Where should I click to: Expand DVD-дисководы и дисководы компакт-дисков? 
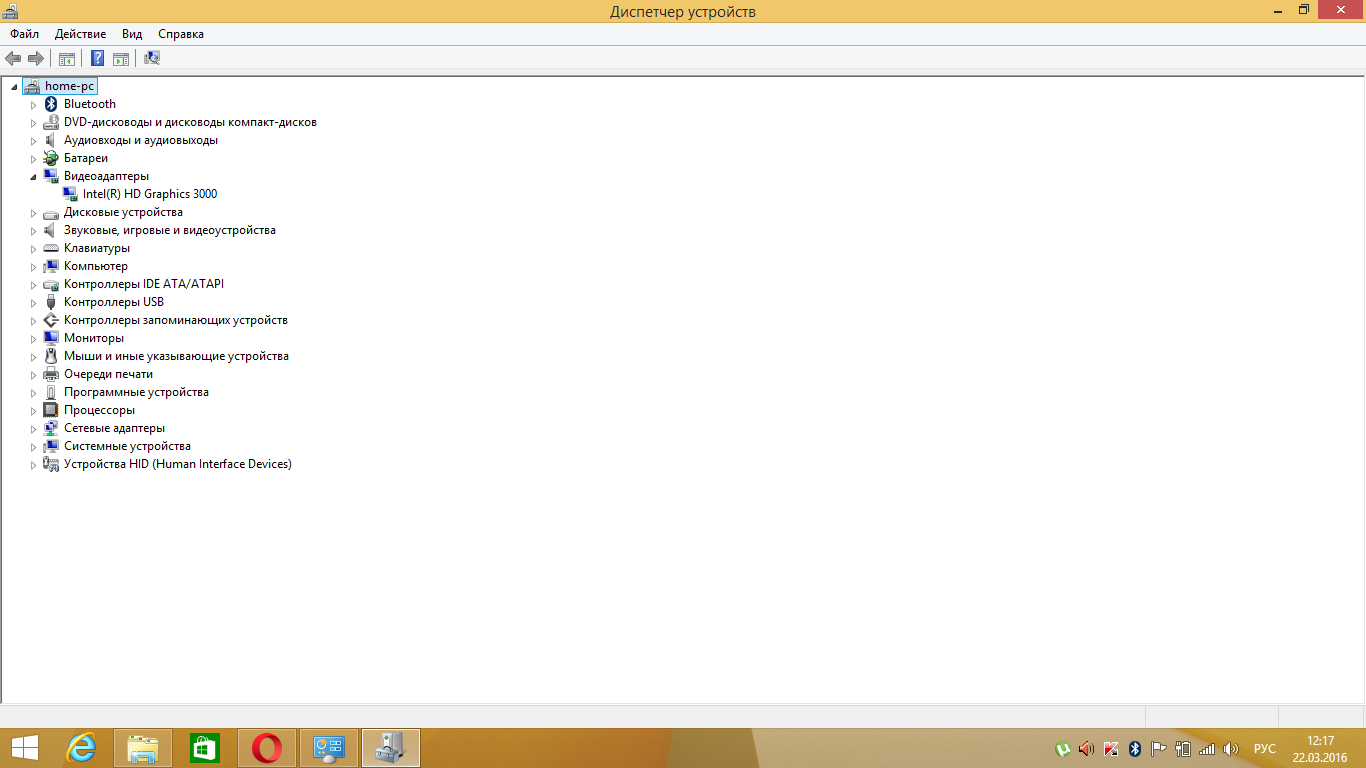click(x=33, y=123)
